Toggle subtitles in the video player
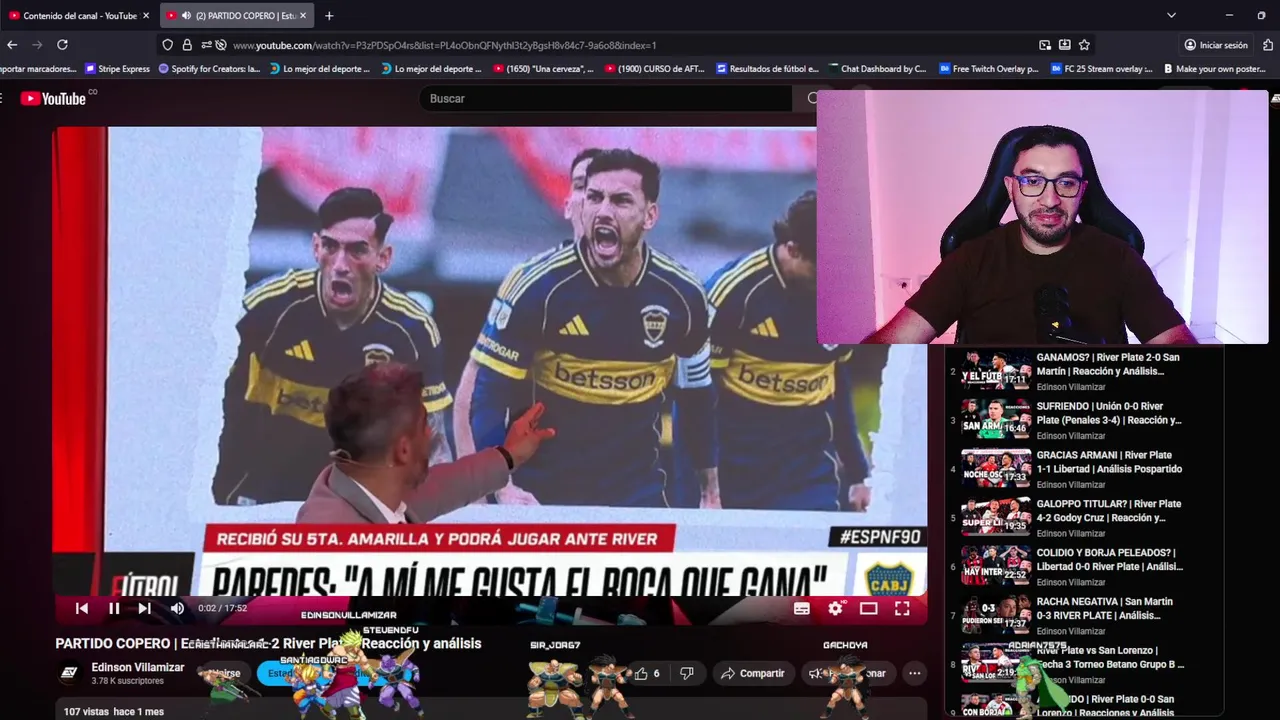The image size is (1280, 720). click(x=802, y=608)
